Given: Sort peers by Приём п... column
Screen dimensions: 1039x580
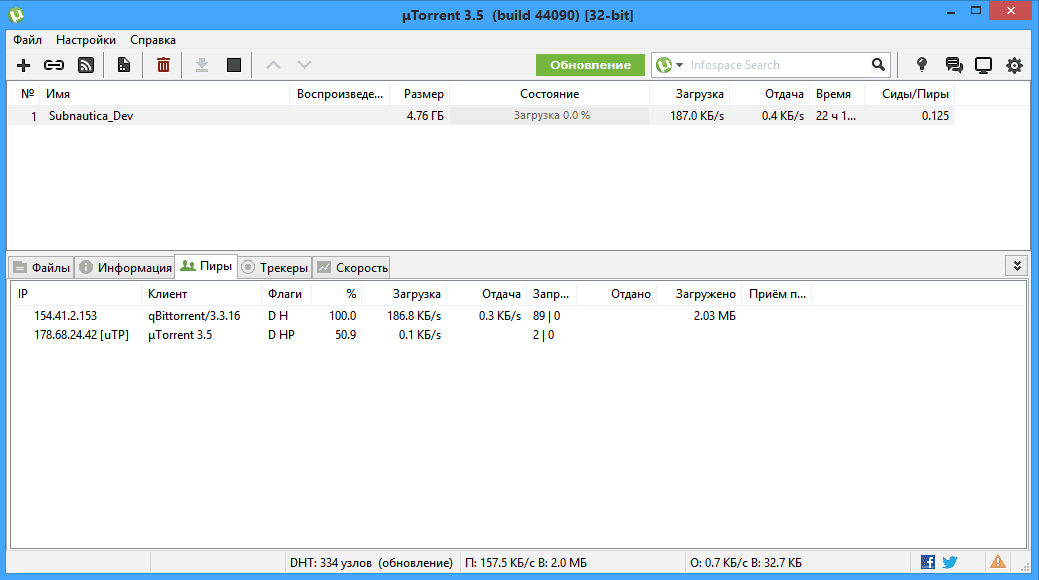Looking at the screenshot, I should pos(777,294).
